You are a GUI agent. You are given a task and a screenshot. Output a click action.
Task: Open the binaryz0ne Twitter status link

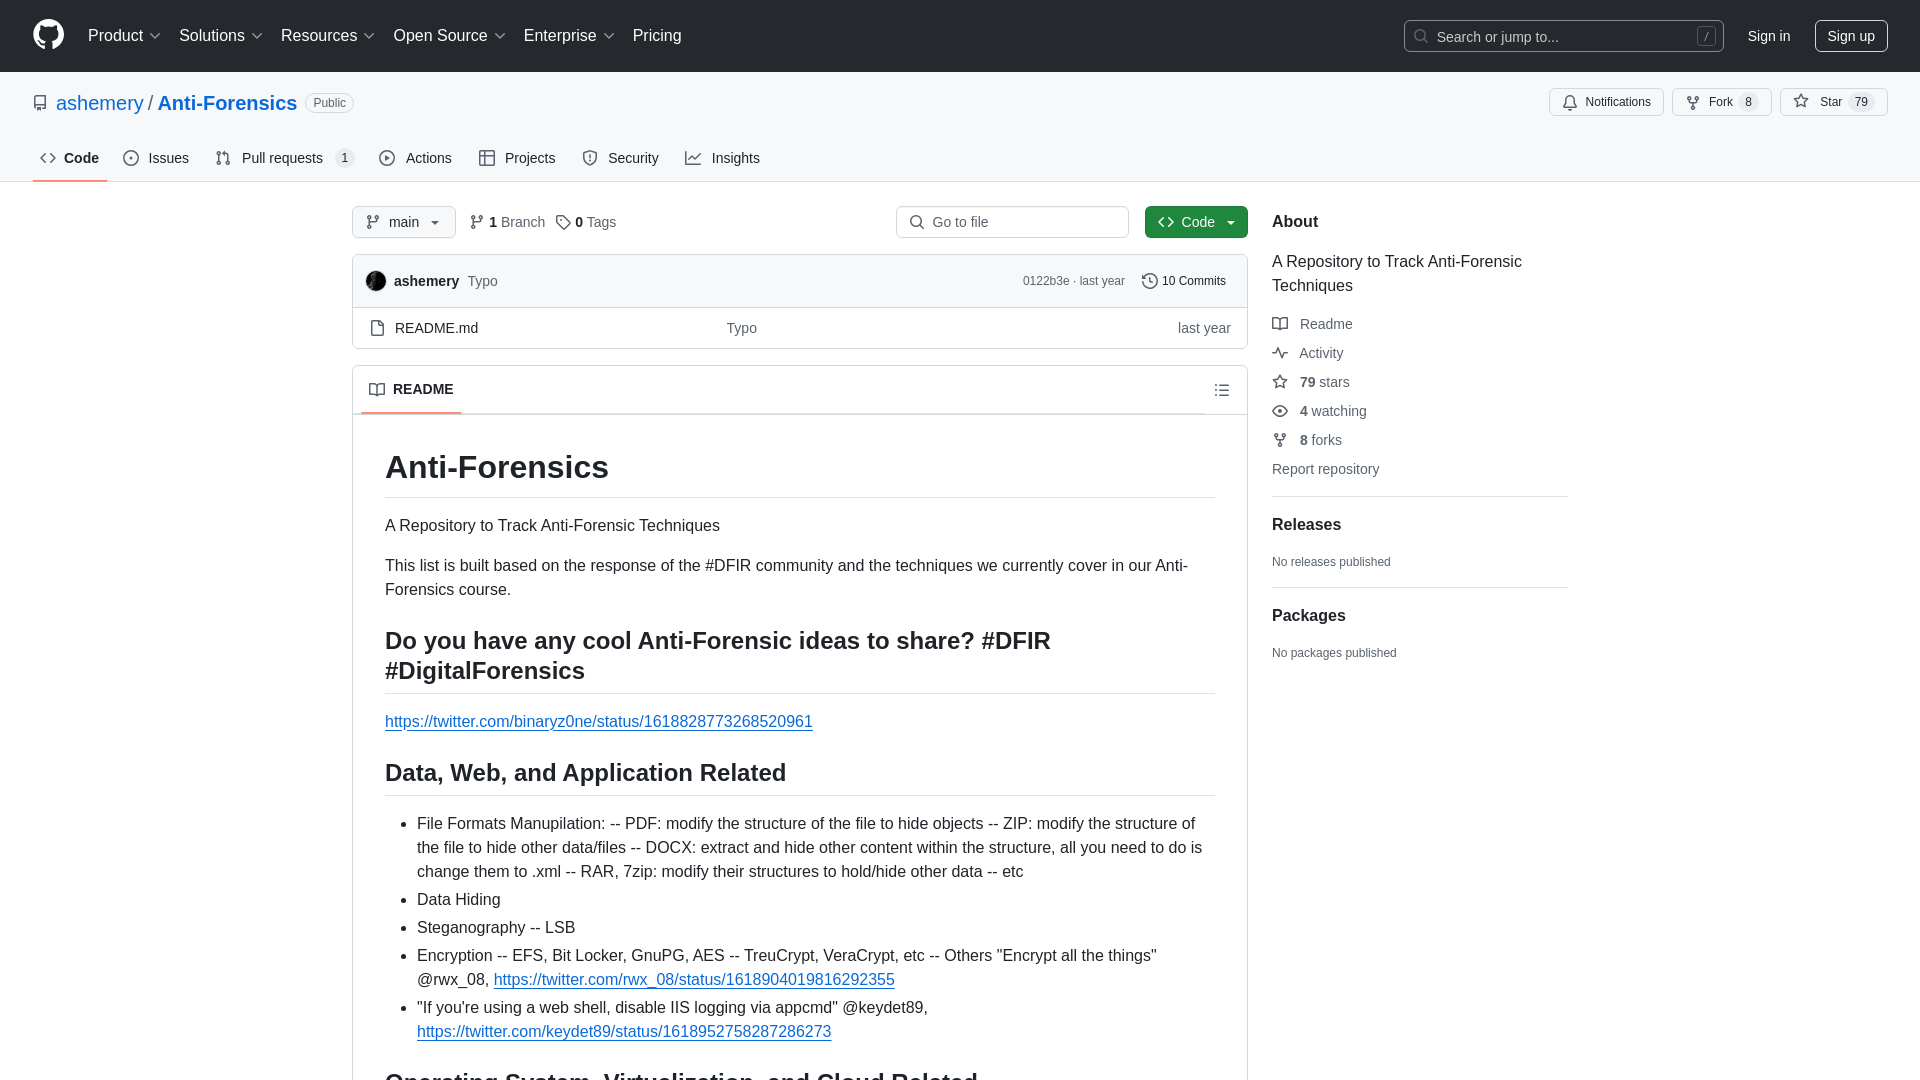coord(599,722)
